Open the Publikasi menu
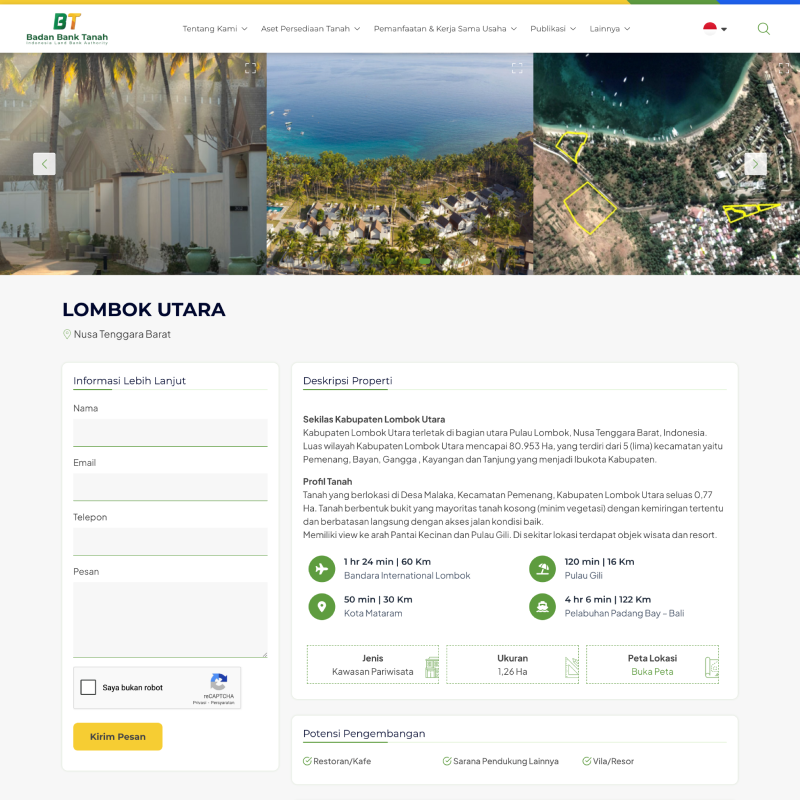800x800 pixels. (553, 29)
